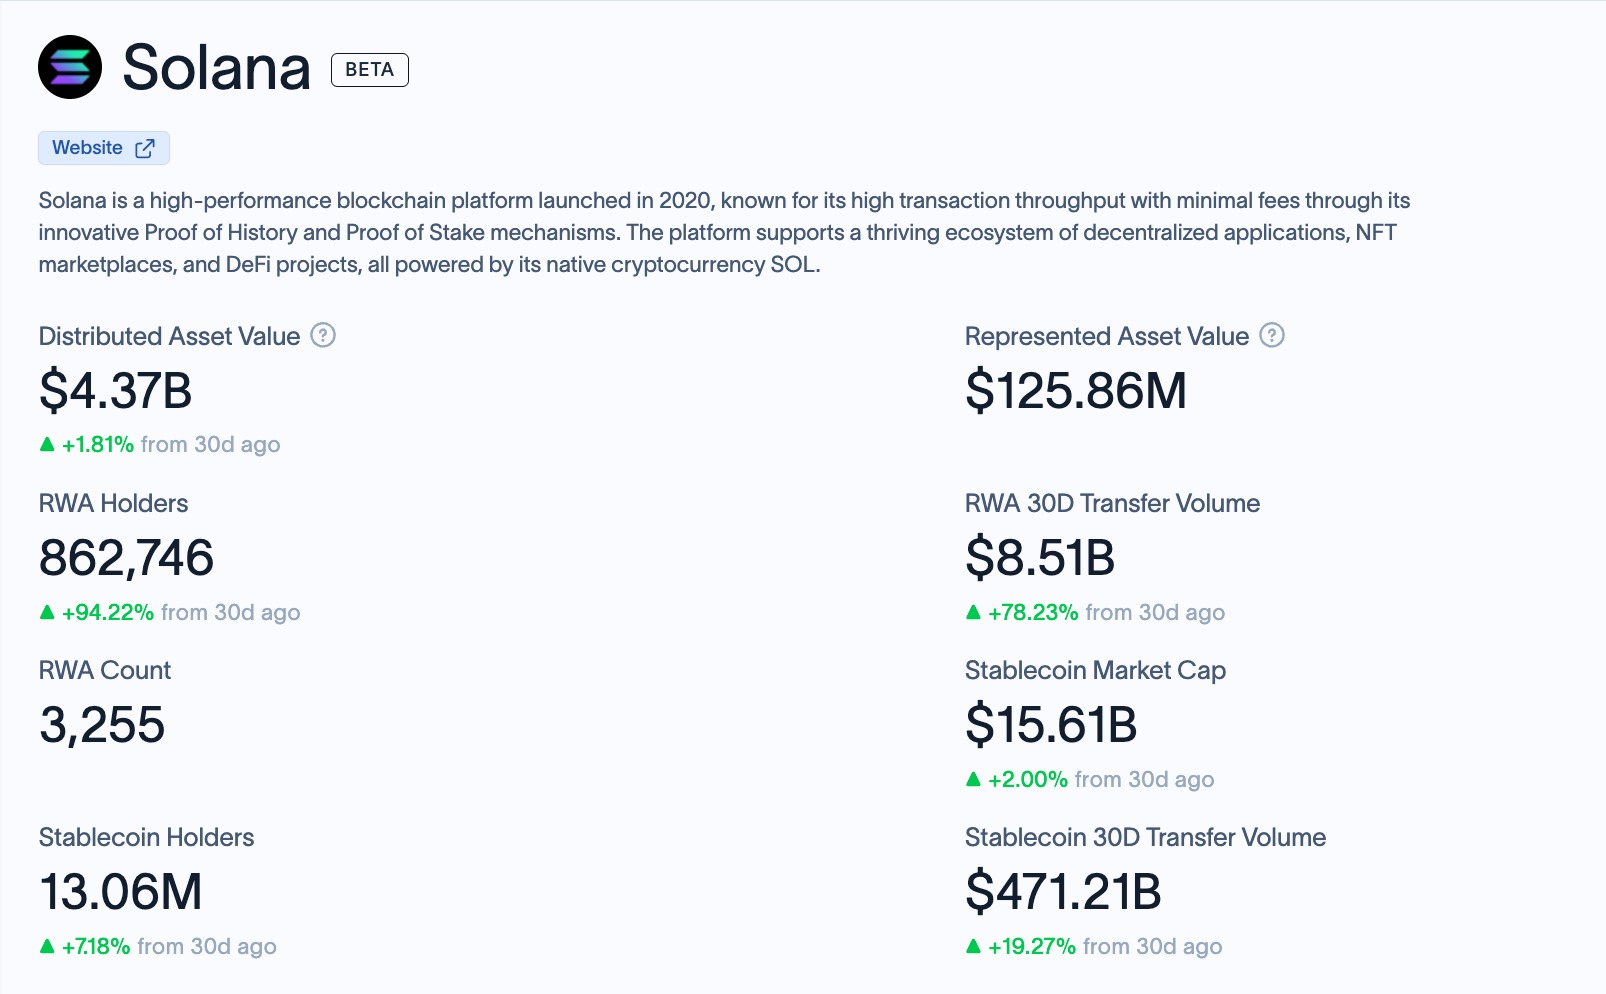
Task: Click the +1.81% change under Distributed Asset Value
Action: tap(98, 444)
